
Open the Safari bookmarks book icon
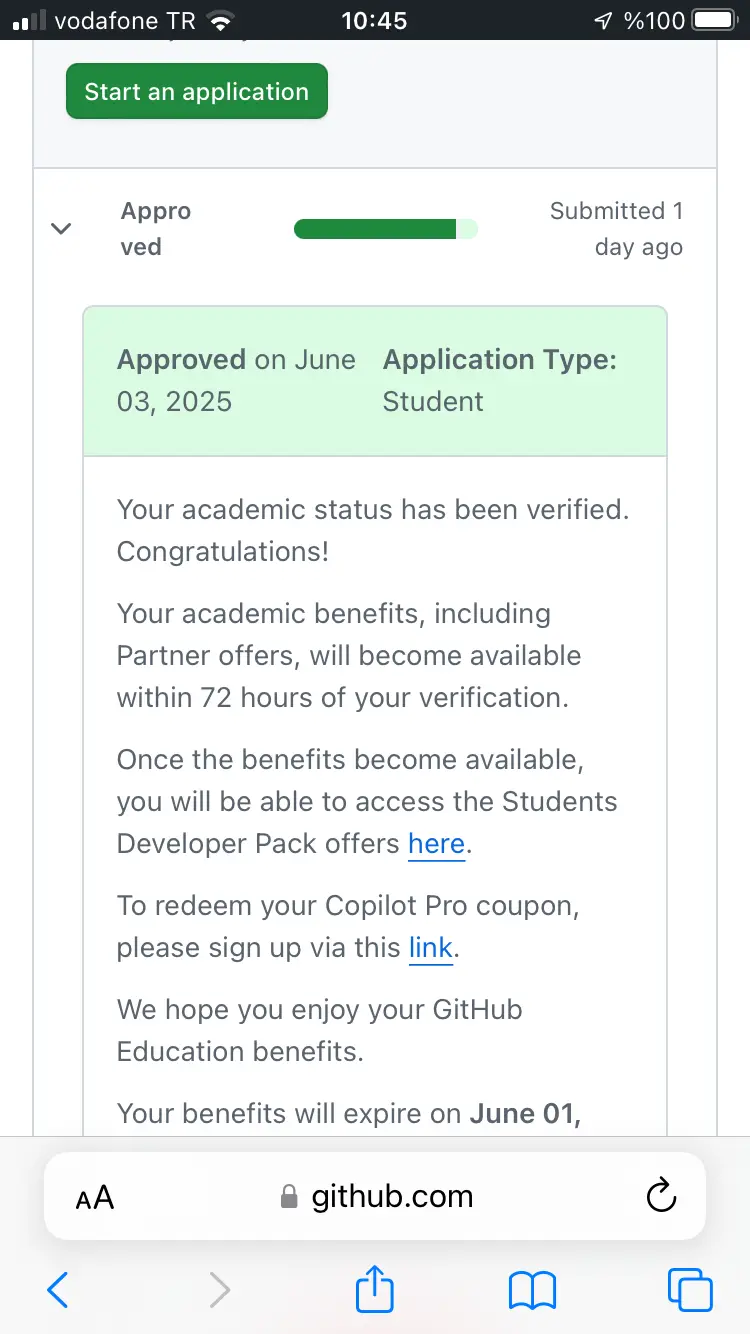pos(532,1290)
